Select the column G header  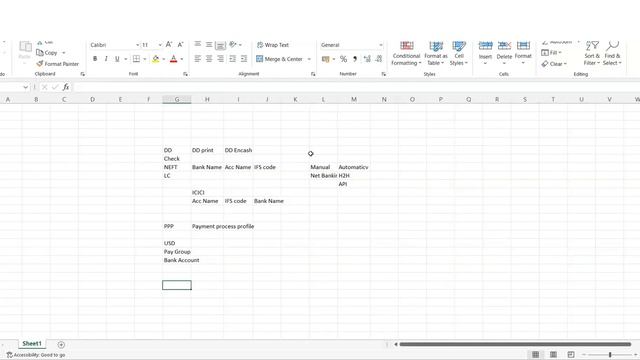pos(177,99)
